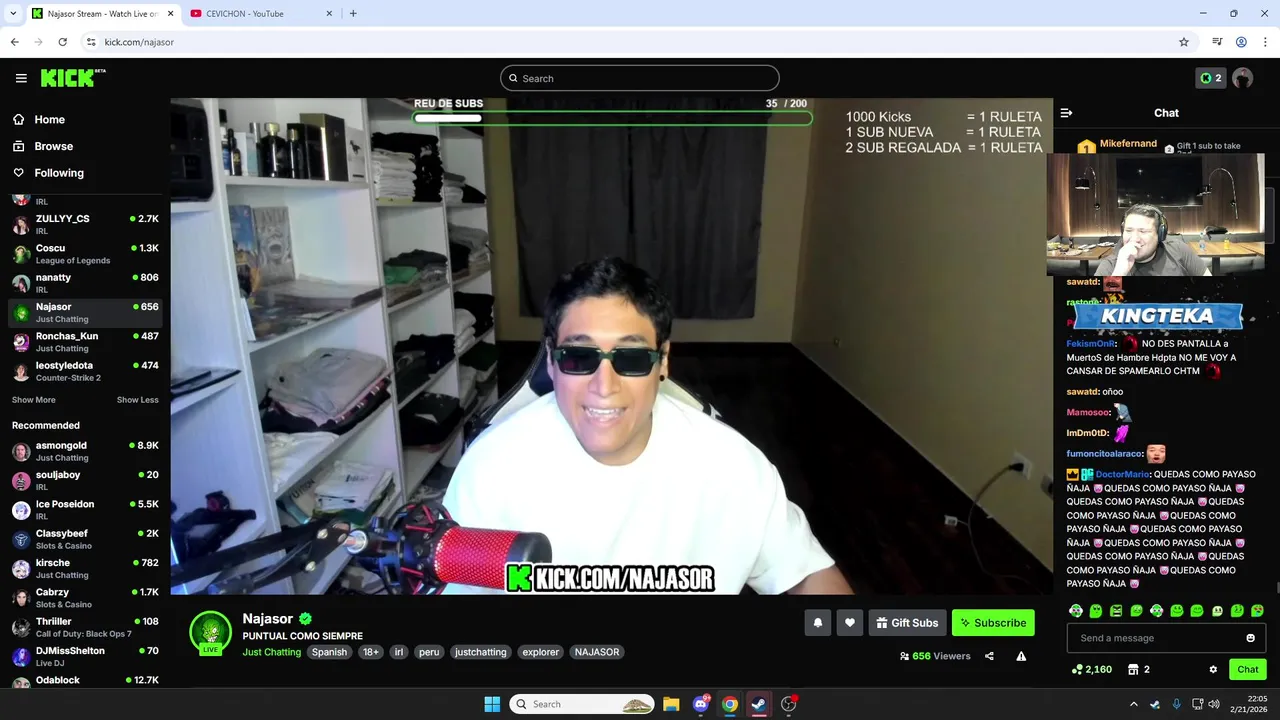Open Odablock recommended channel

85,681
